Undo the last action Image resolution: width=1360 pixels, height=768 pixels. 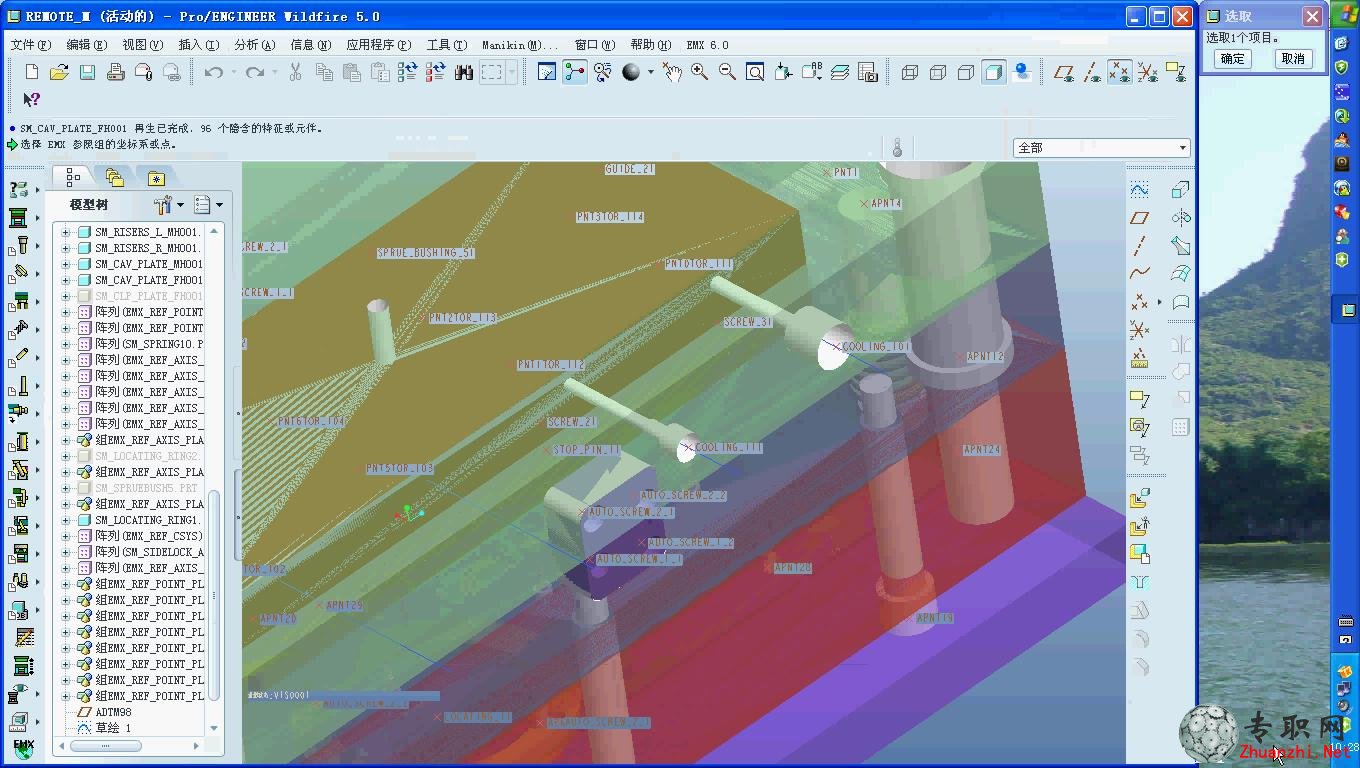213,72
